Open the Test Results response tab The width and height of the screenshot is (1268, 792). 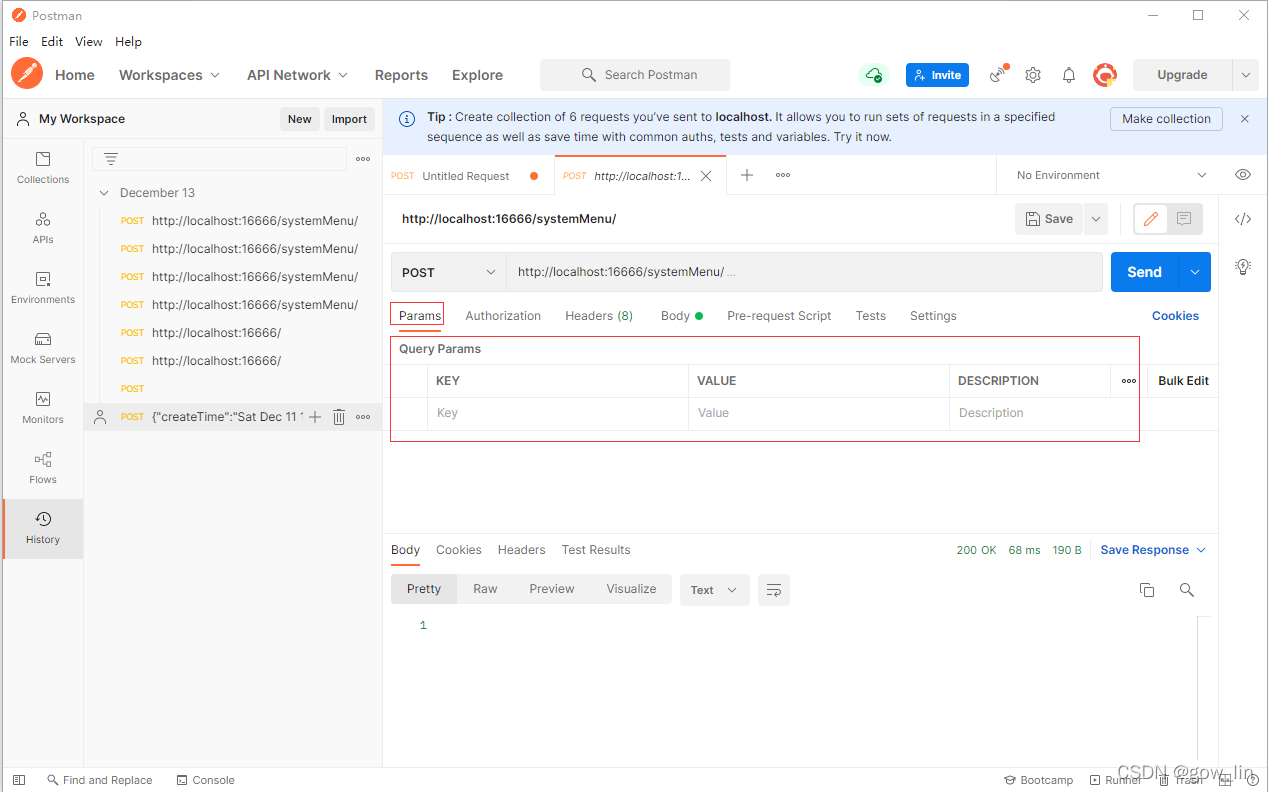[596, 550]
